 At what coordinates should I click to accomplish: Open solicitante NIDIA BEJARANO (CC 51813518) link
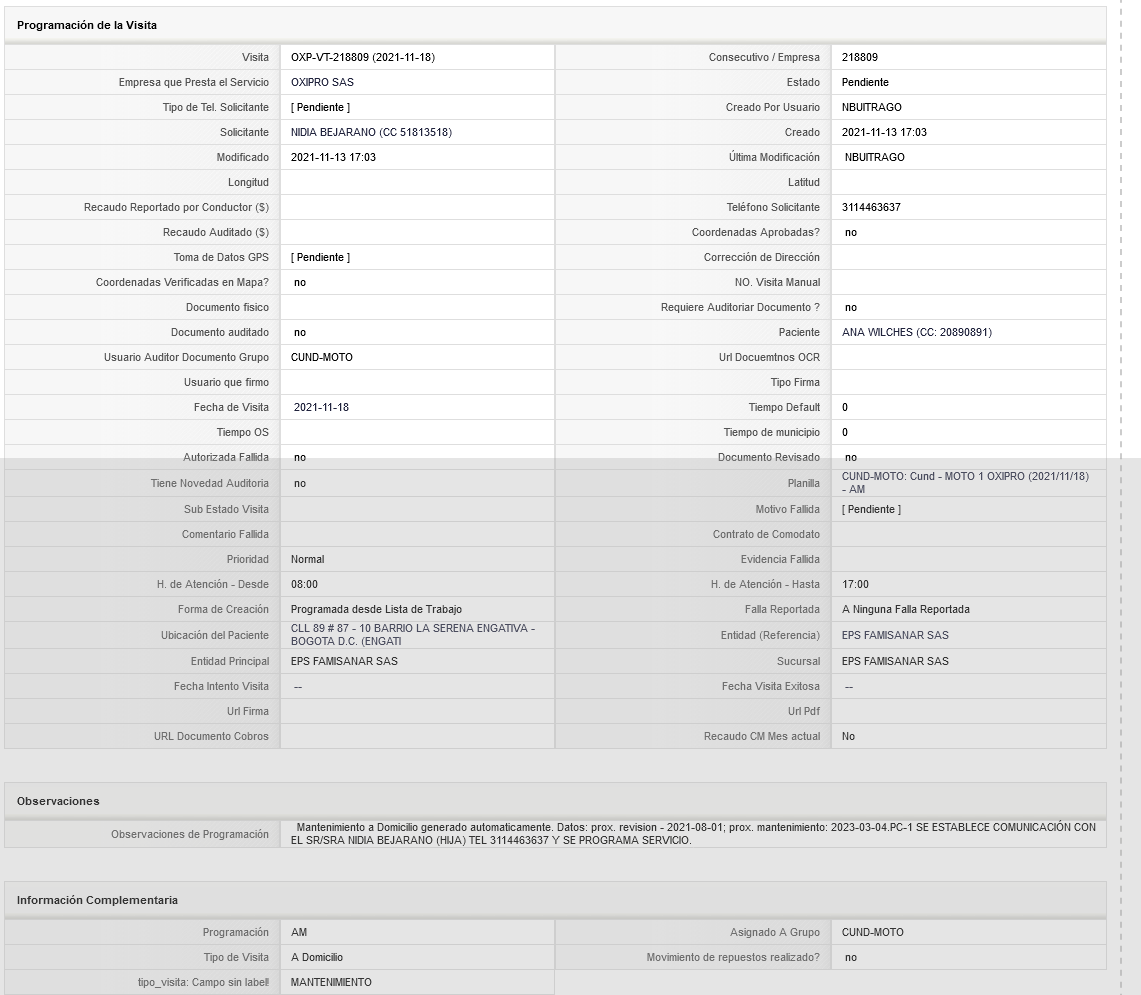coord(371,132)
